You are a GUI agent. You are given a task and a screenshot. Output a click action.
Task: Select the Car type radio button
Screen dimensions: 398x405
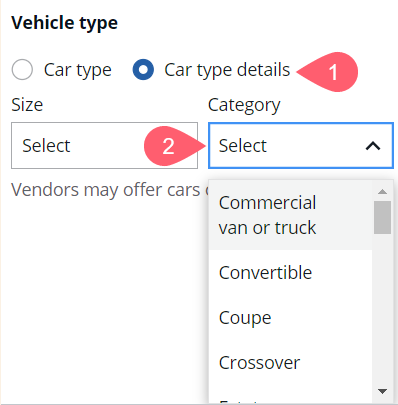click(x=22, y=70)
